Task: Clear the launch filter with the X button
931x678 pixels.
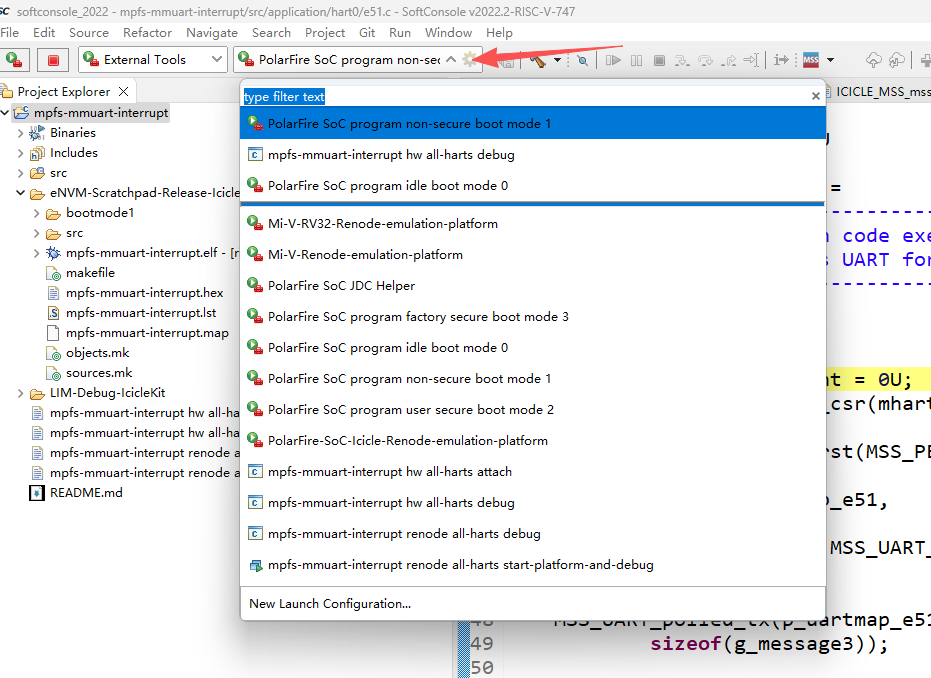Action: 815,96
